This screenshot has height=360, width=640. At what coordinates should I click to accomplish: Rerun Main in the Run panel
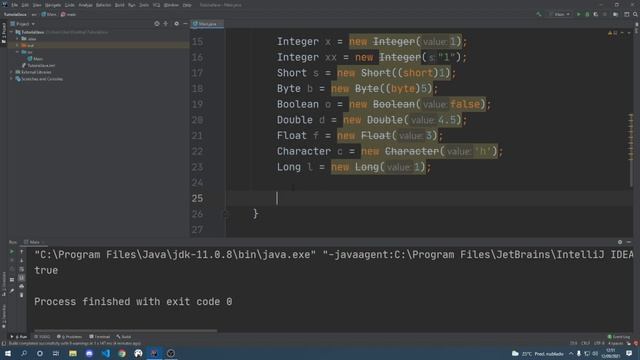[x=12, y=252]
